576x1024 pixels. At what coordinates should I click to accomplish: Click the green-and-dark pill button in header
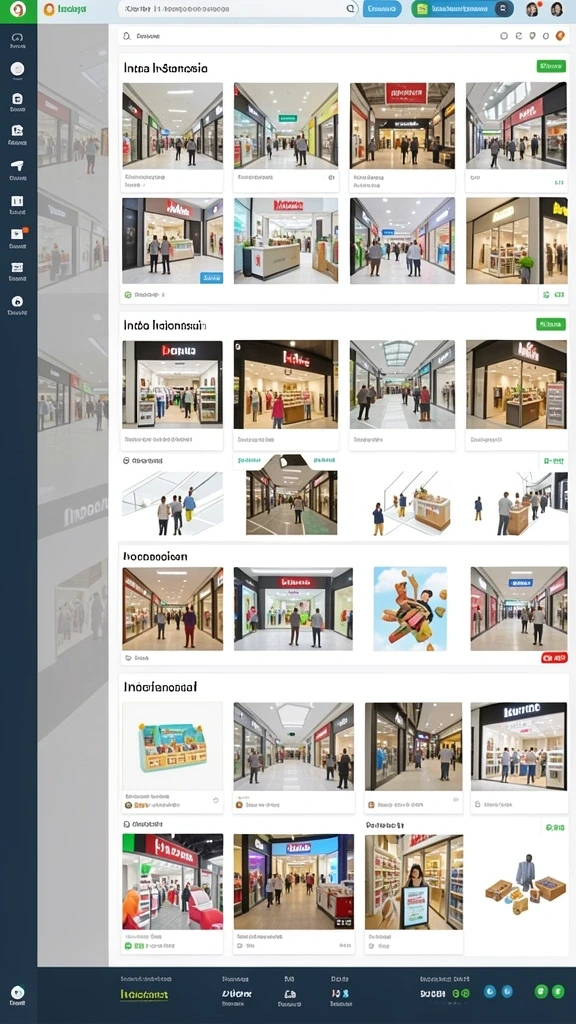click(x=462, y=8)
